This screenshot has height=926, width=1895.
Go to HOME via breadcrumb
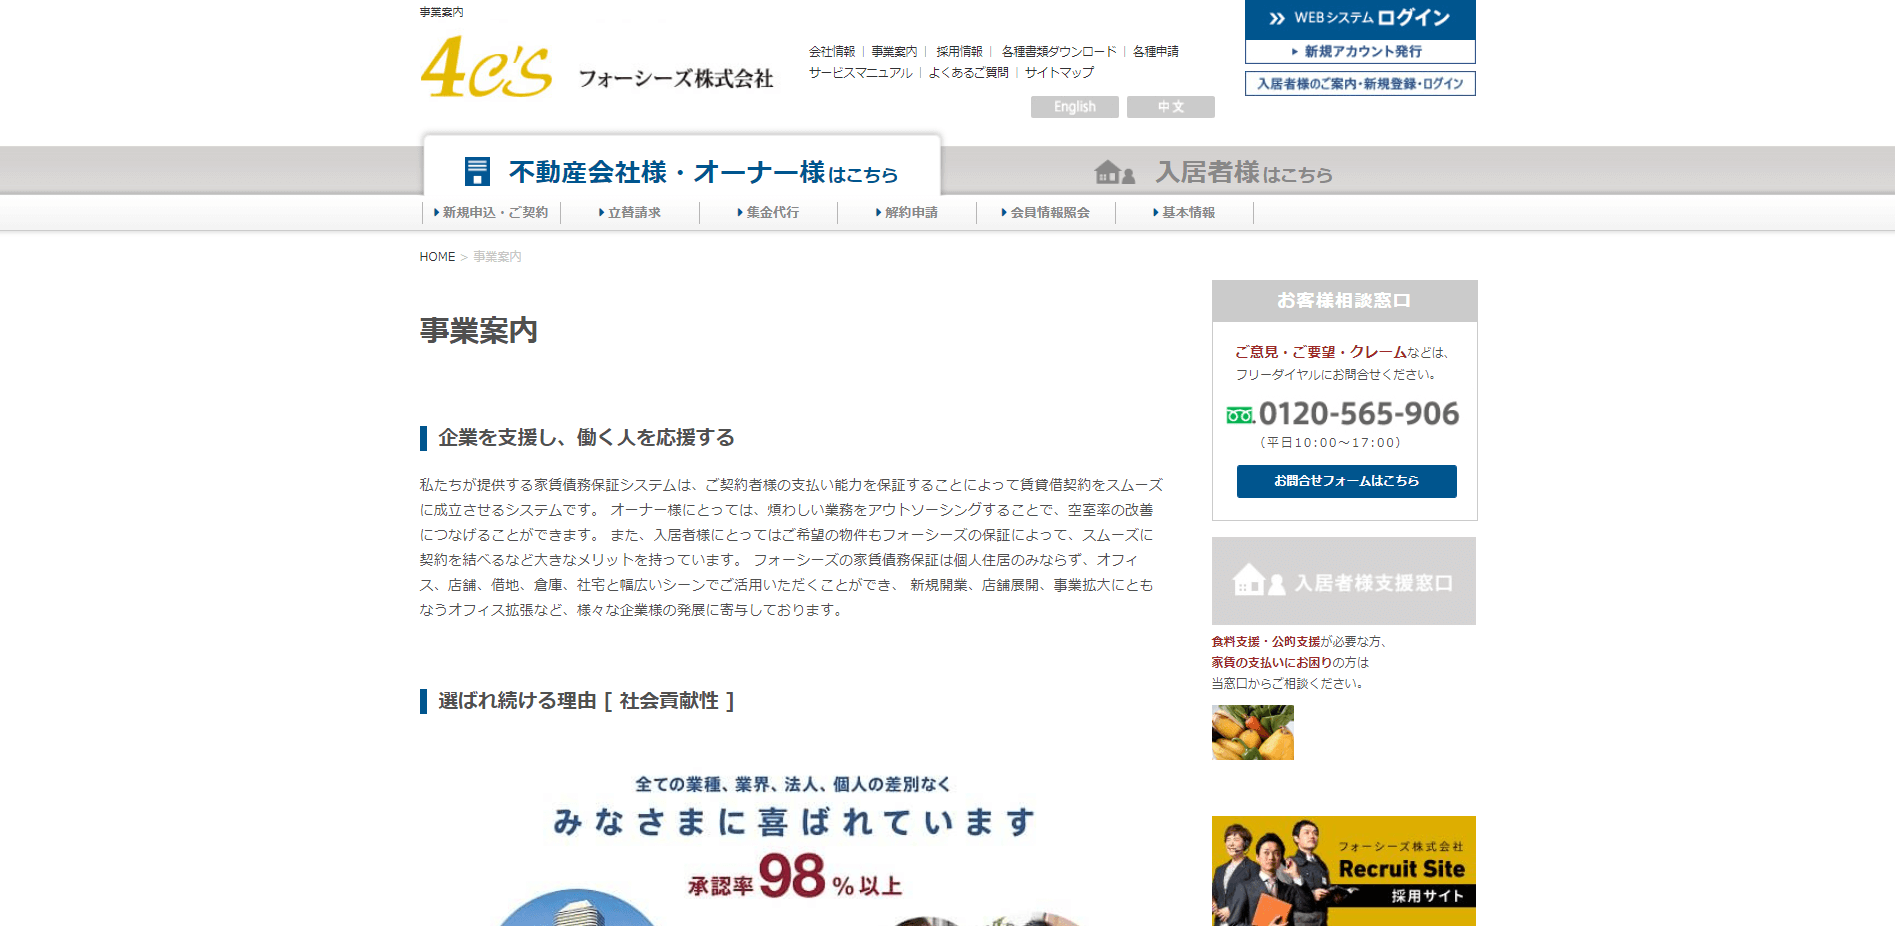(x=437, y=257)
